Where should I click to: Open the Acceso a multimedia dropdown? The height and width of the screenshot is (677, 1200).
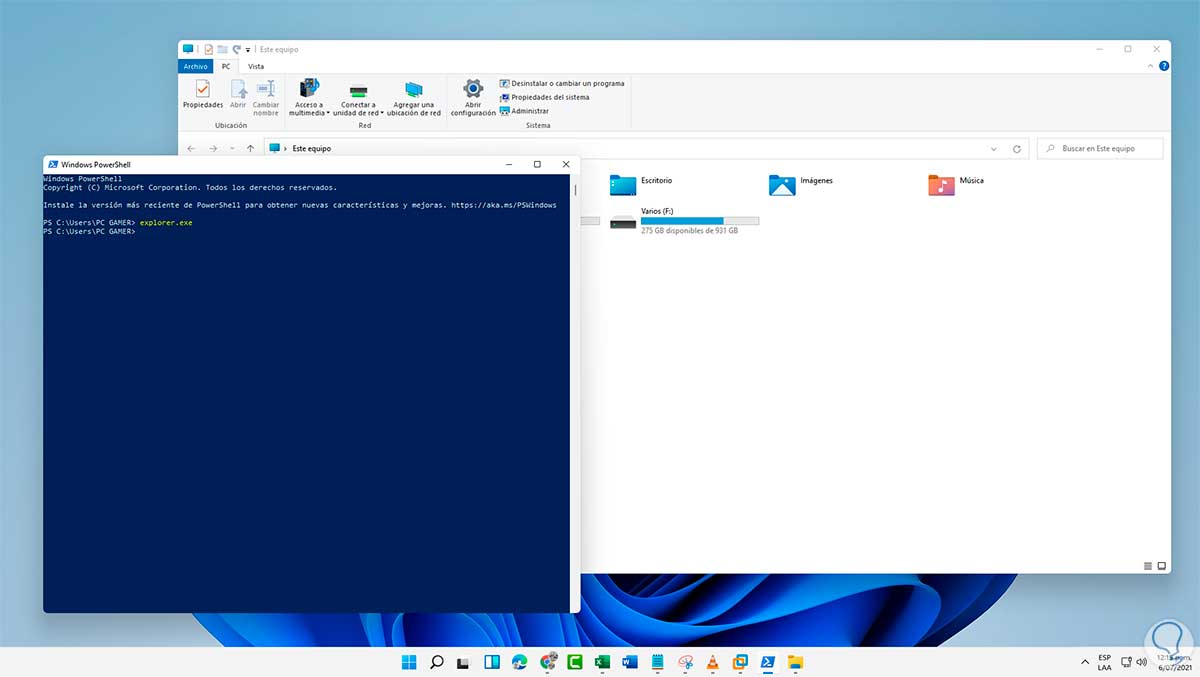coord(309,98)
